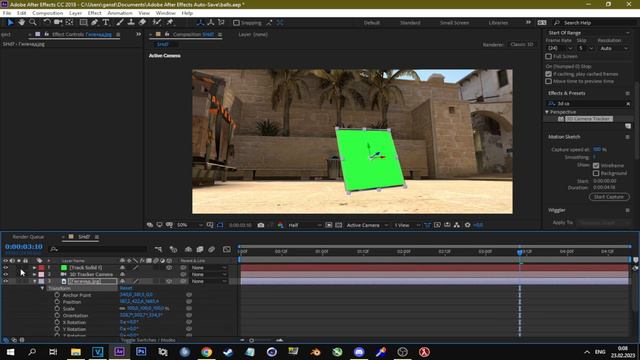Viewport: 640px width, 360px height.
Task: Click the red label color of Track Solid 1
Action: tap(41, 268)
